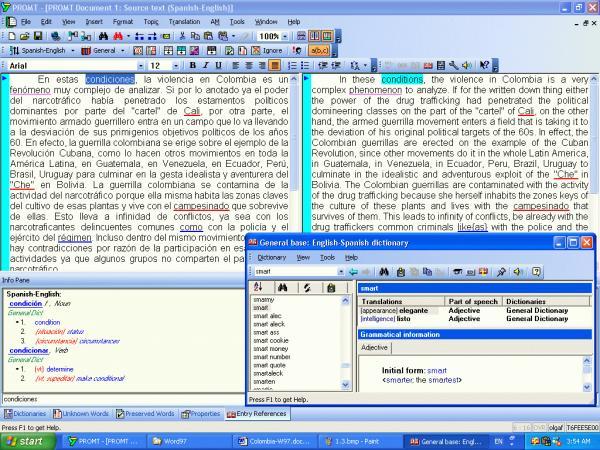Image resolution: width=600 pixels, height=450 pixels.
Task: Open the Dictionary menu in dictionary window
Action: [272, 258]
